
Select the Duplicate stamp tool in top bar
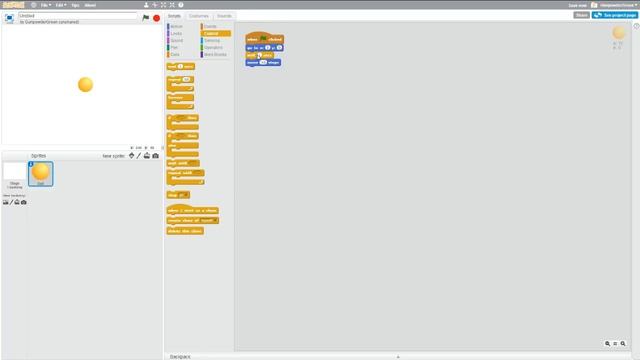(x=146, y=5)
